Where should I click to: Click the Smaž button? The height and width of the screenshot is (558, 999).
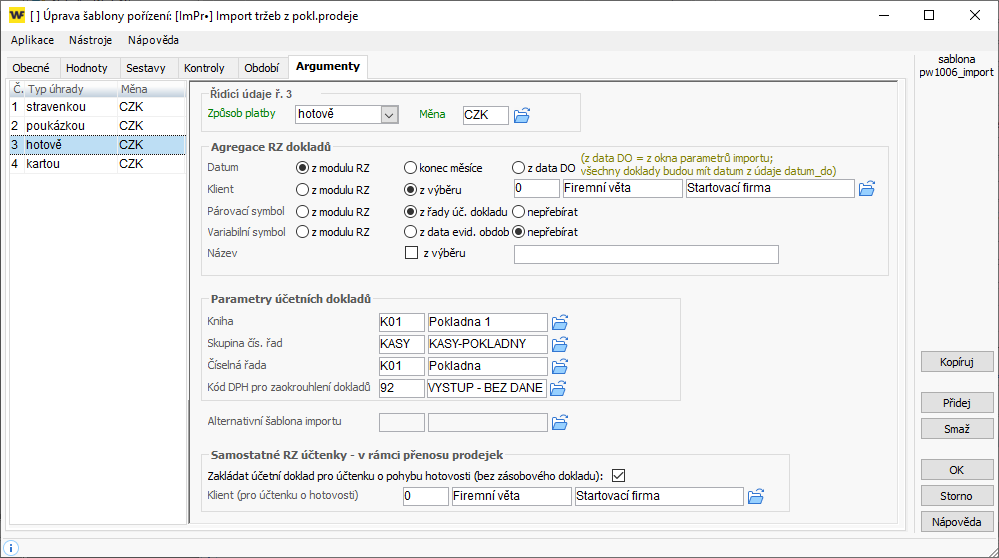coord(957,429)
